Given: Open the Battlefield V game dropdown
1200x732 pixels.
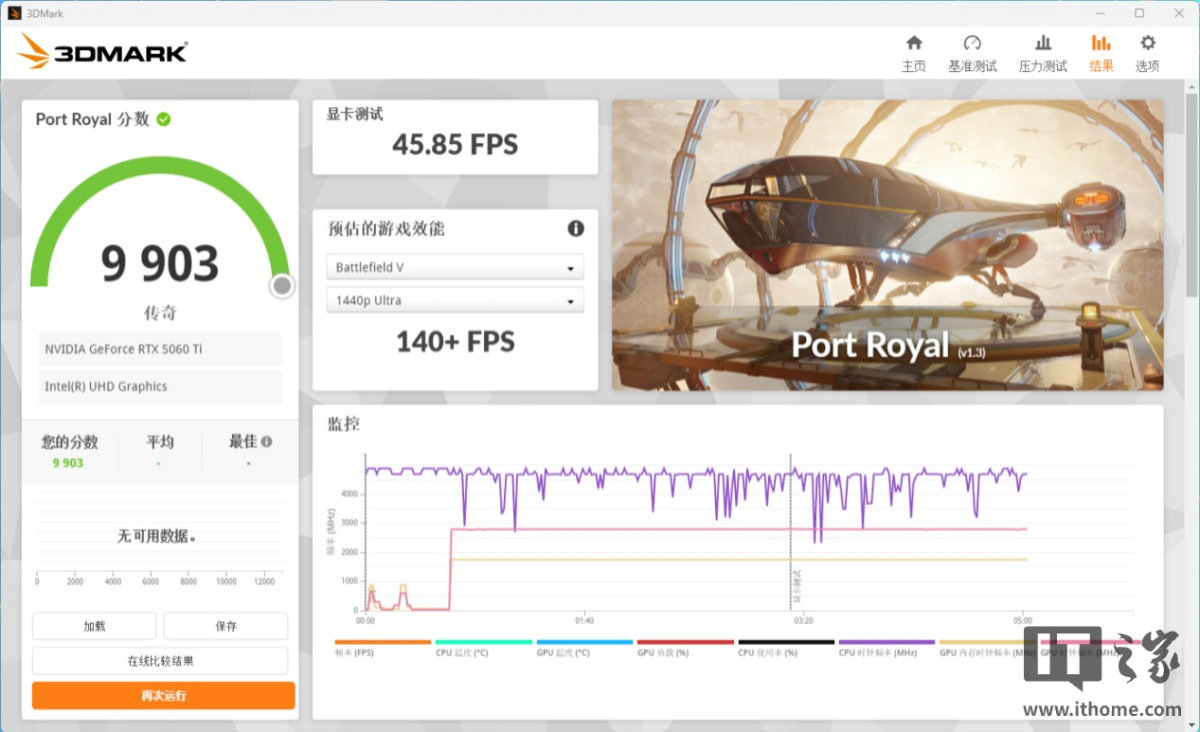Looking at the screenshot, I should pos(455,268).
